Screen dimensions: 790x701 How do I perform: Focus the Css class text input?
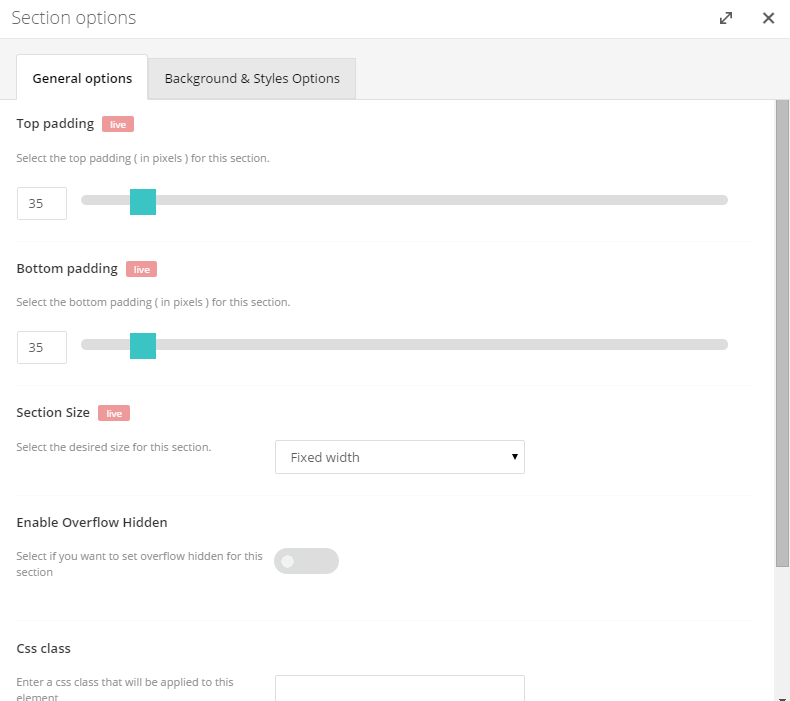[400, 688]
